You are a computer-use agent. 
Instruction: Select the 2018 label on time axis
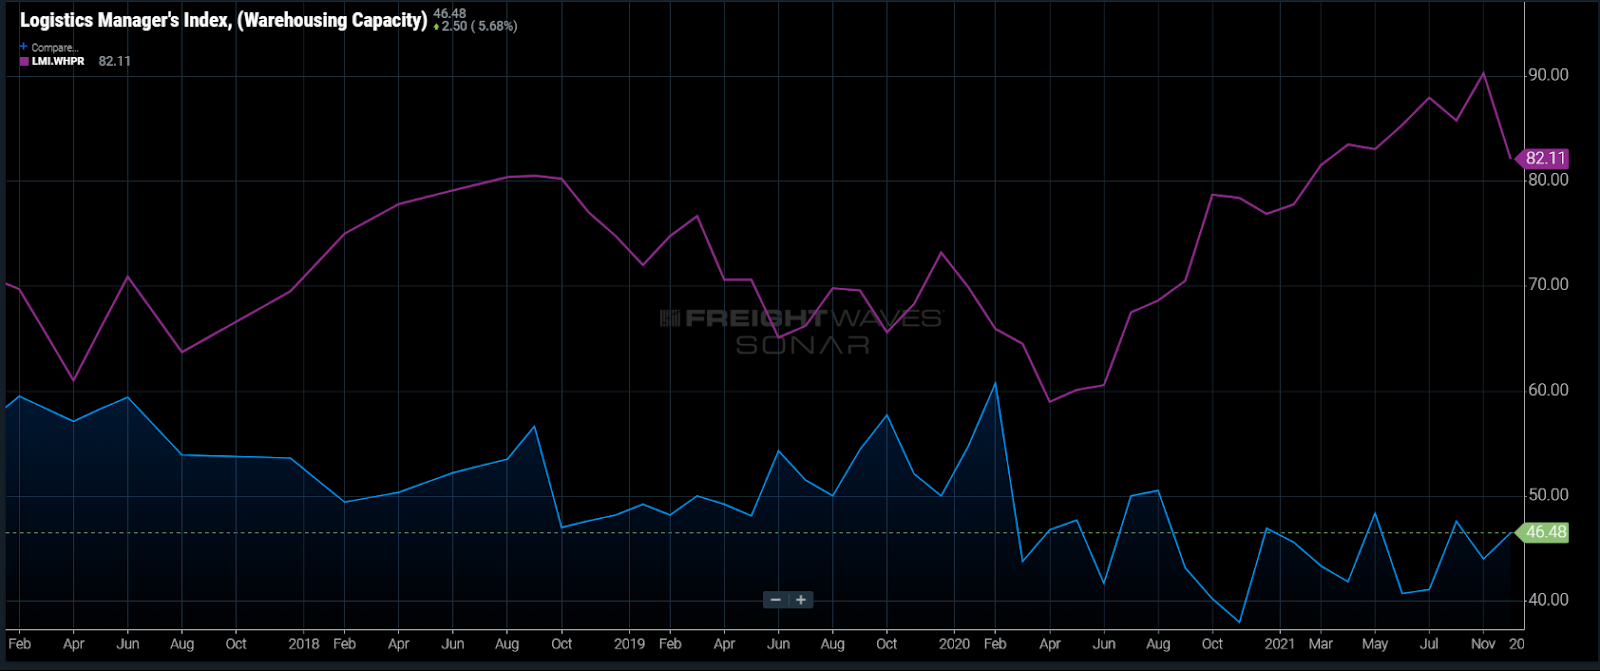click(304, 644)
